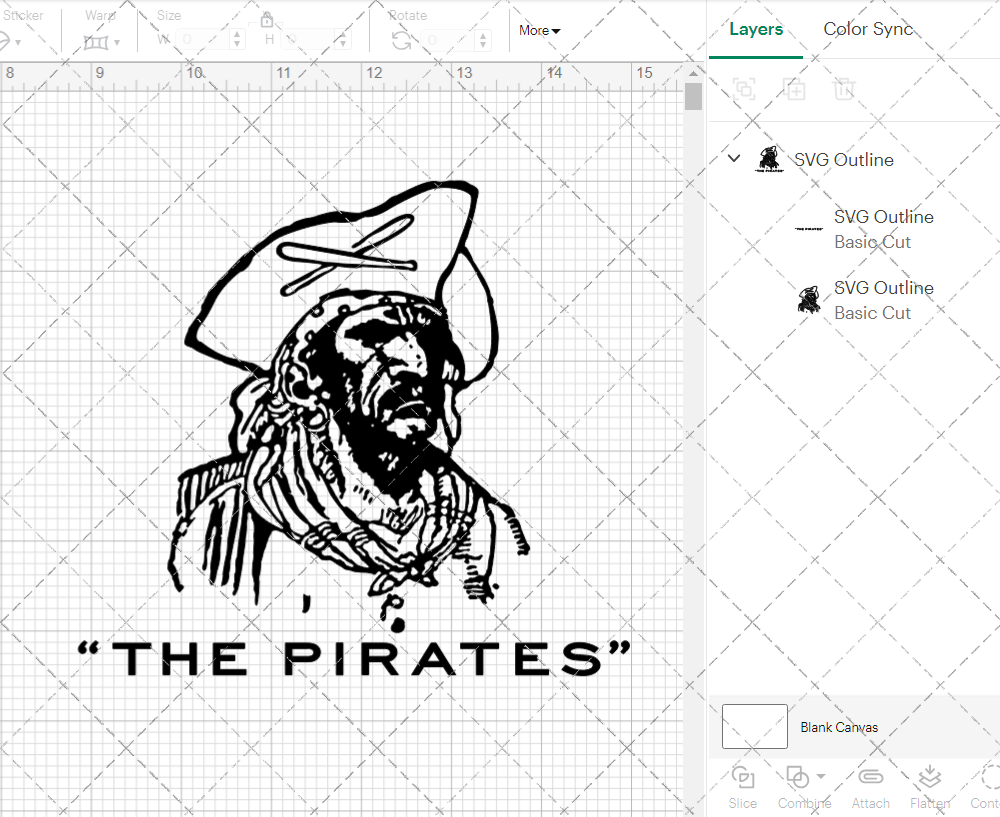Select the SVG Outline group thumbnail
Screen dimensions: 1000x817
(x=769, y=159)
